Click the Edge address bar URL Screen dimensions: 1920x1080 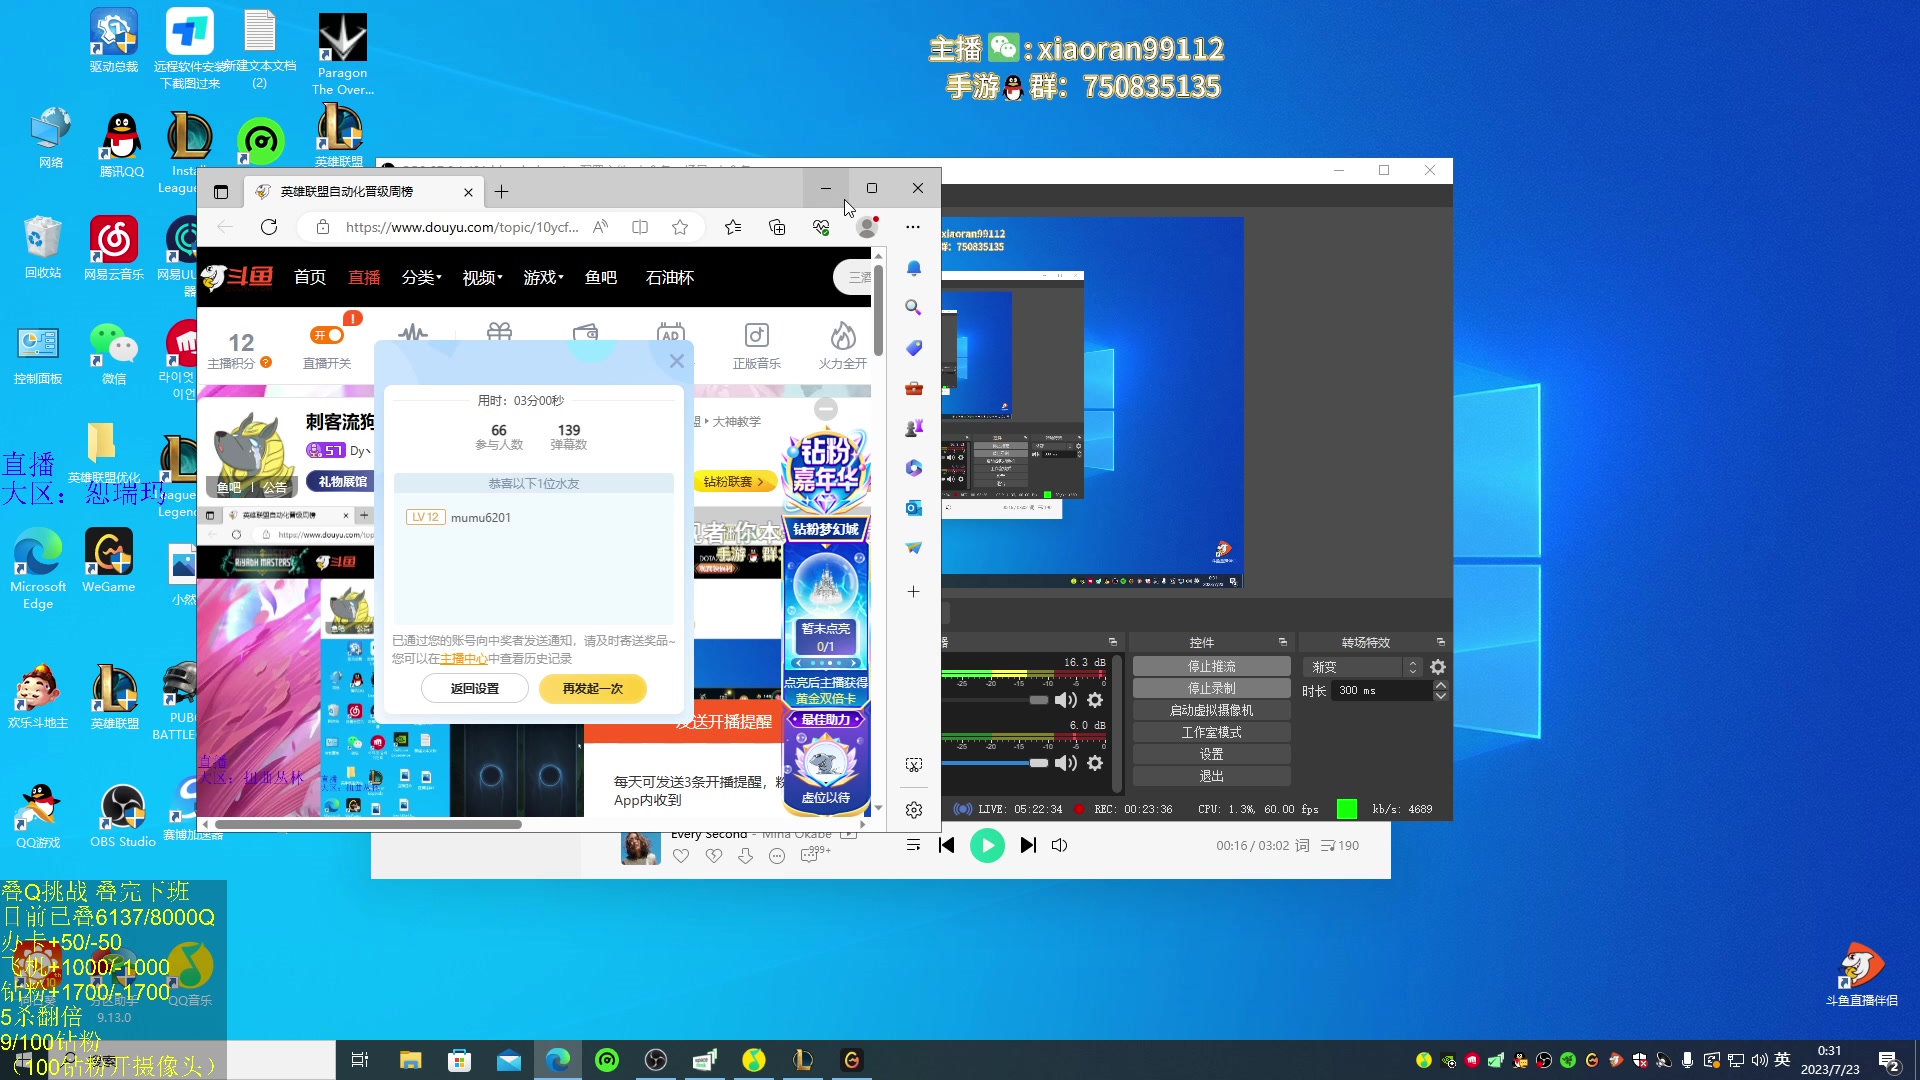[462, 227]
